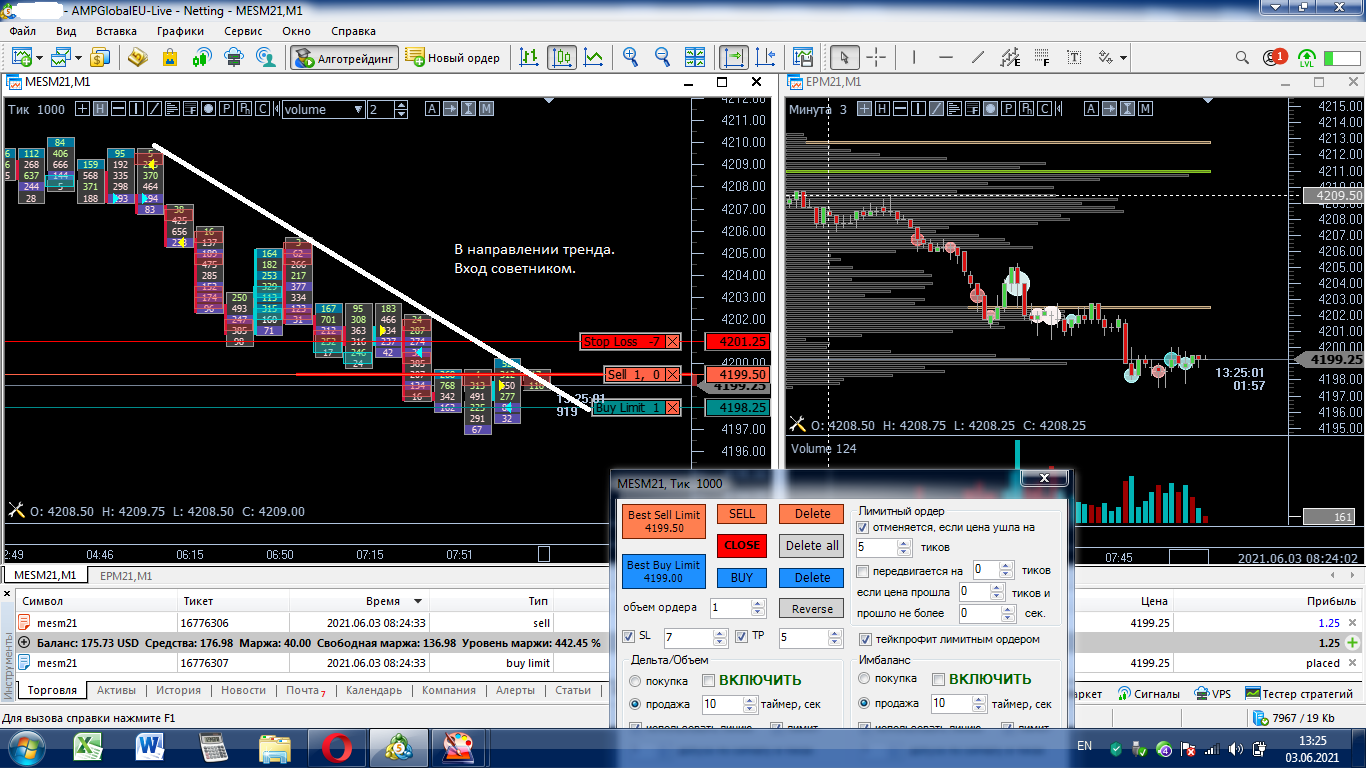This screenshot has width=1366, height=768.
Task: Select покупка radio in Имбаланс group
Action: (x=865, y=679)
